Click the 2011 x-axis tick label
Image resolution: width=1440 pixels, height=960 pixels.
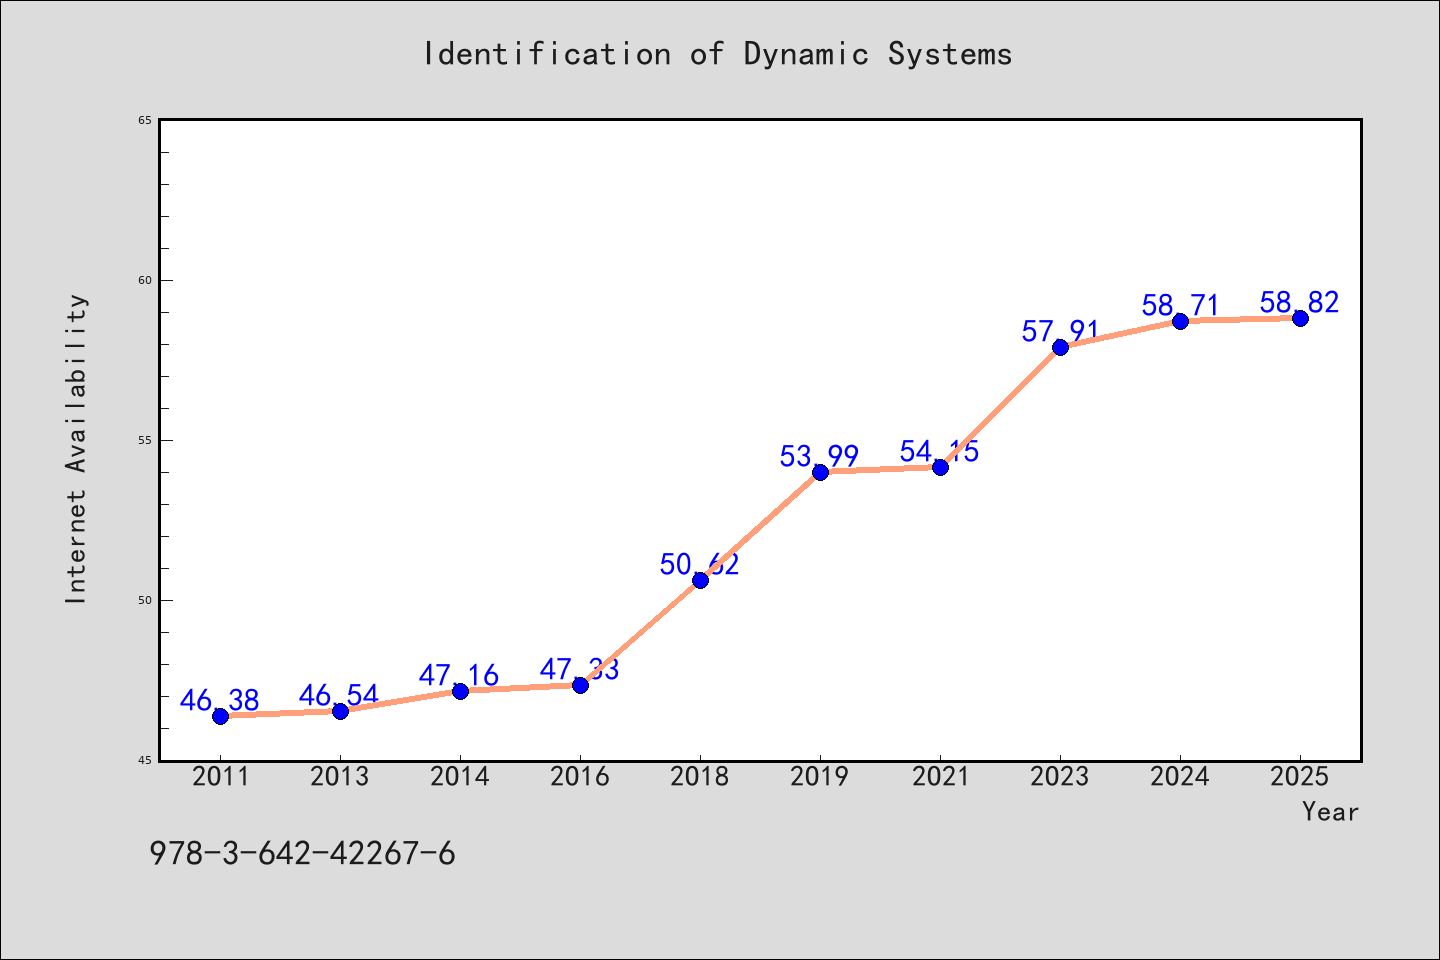click(x=220, y=777)
